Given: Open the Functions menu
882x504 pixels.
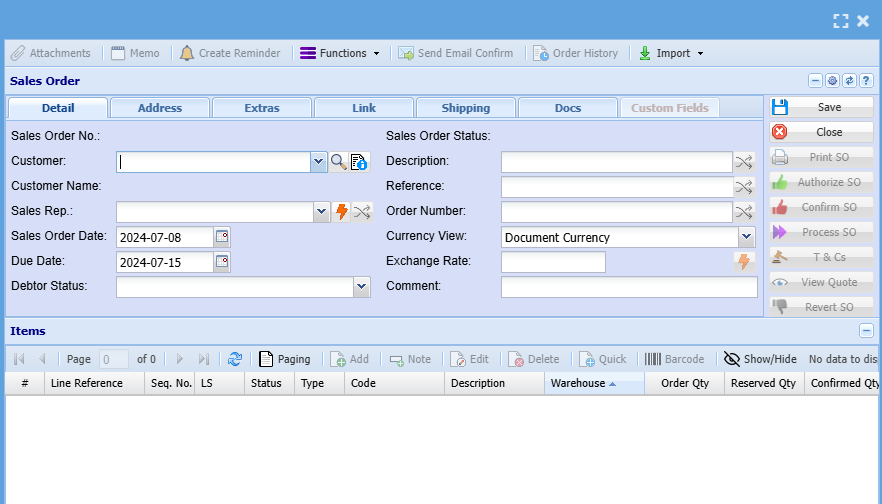Looking at the screenshot, I should 340,53.
